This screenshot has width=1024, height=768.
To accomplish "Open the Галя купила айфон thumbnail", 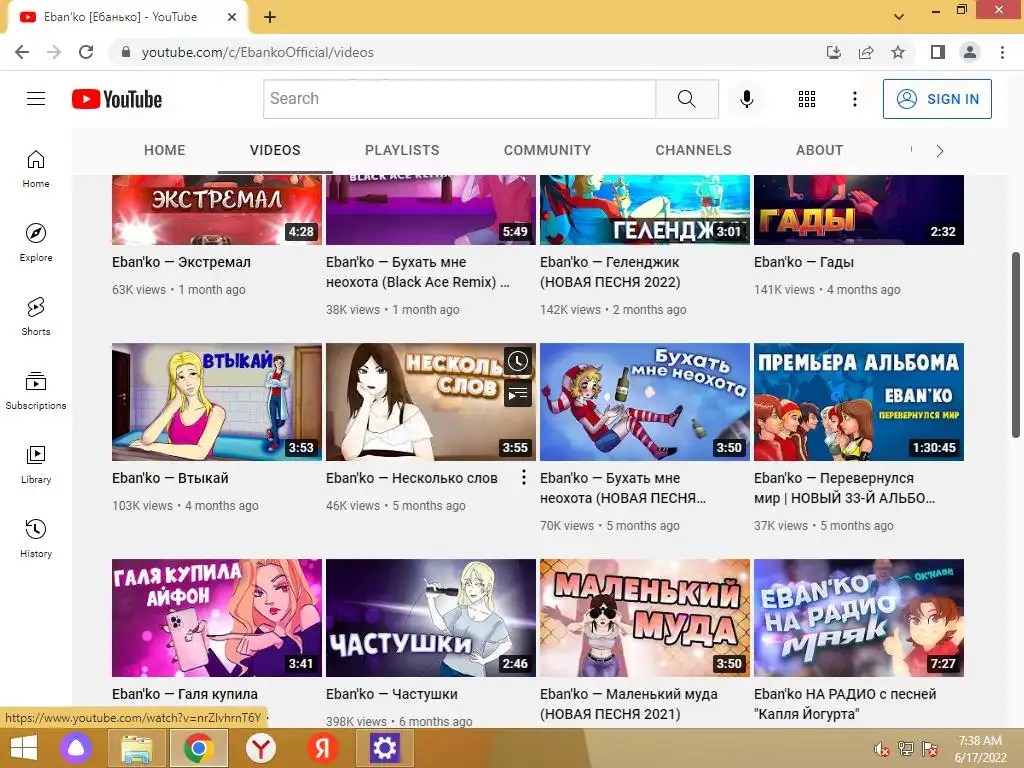I will pos(217,618).
